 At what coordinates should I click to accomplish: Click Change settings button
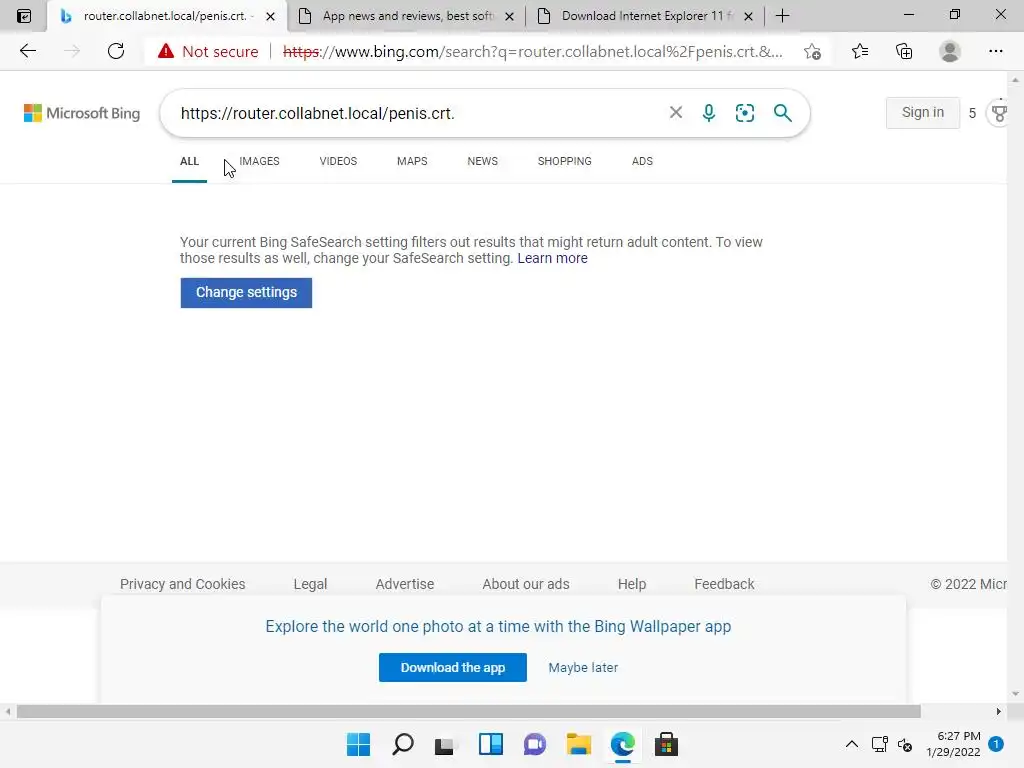click(246, 293)
